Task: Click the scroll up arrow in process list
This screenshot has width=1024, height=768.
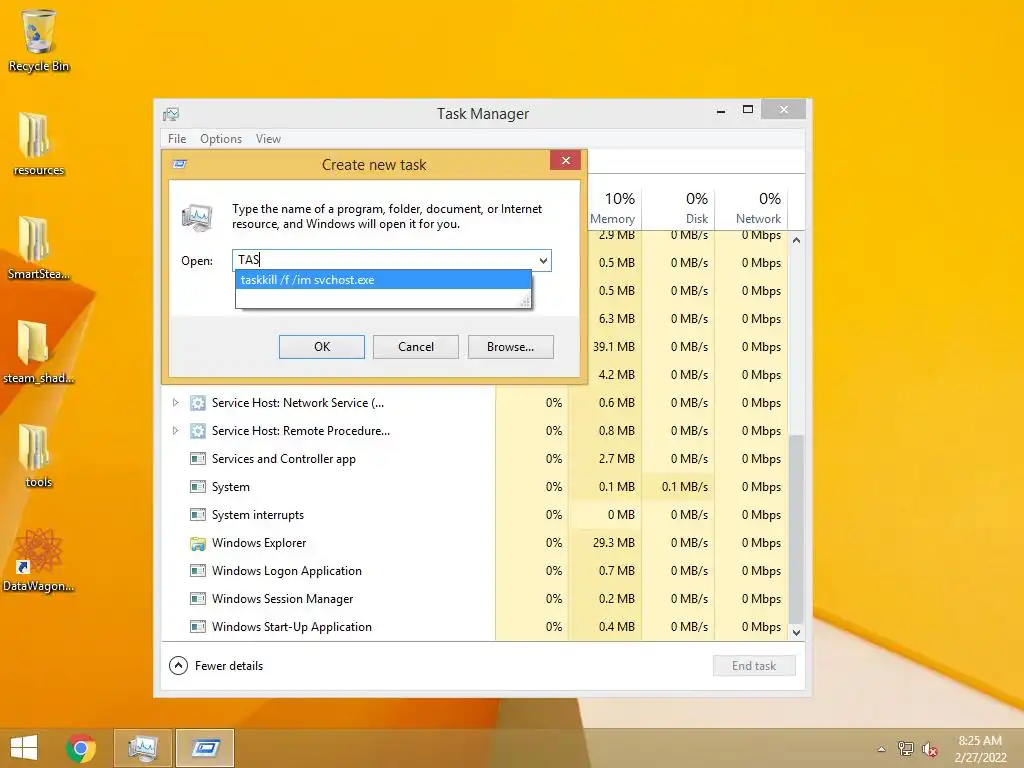Action: (796, 240)
